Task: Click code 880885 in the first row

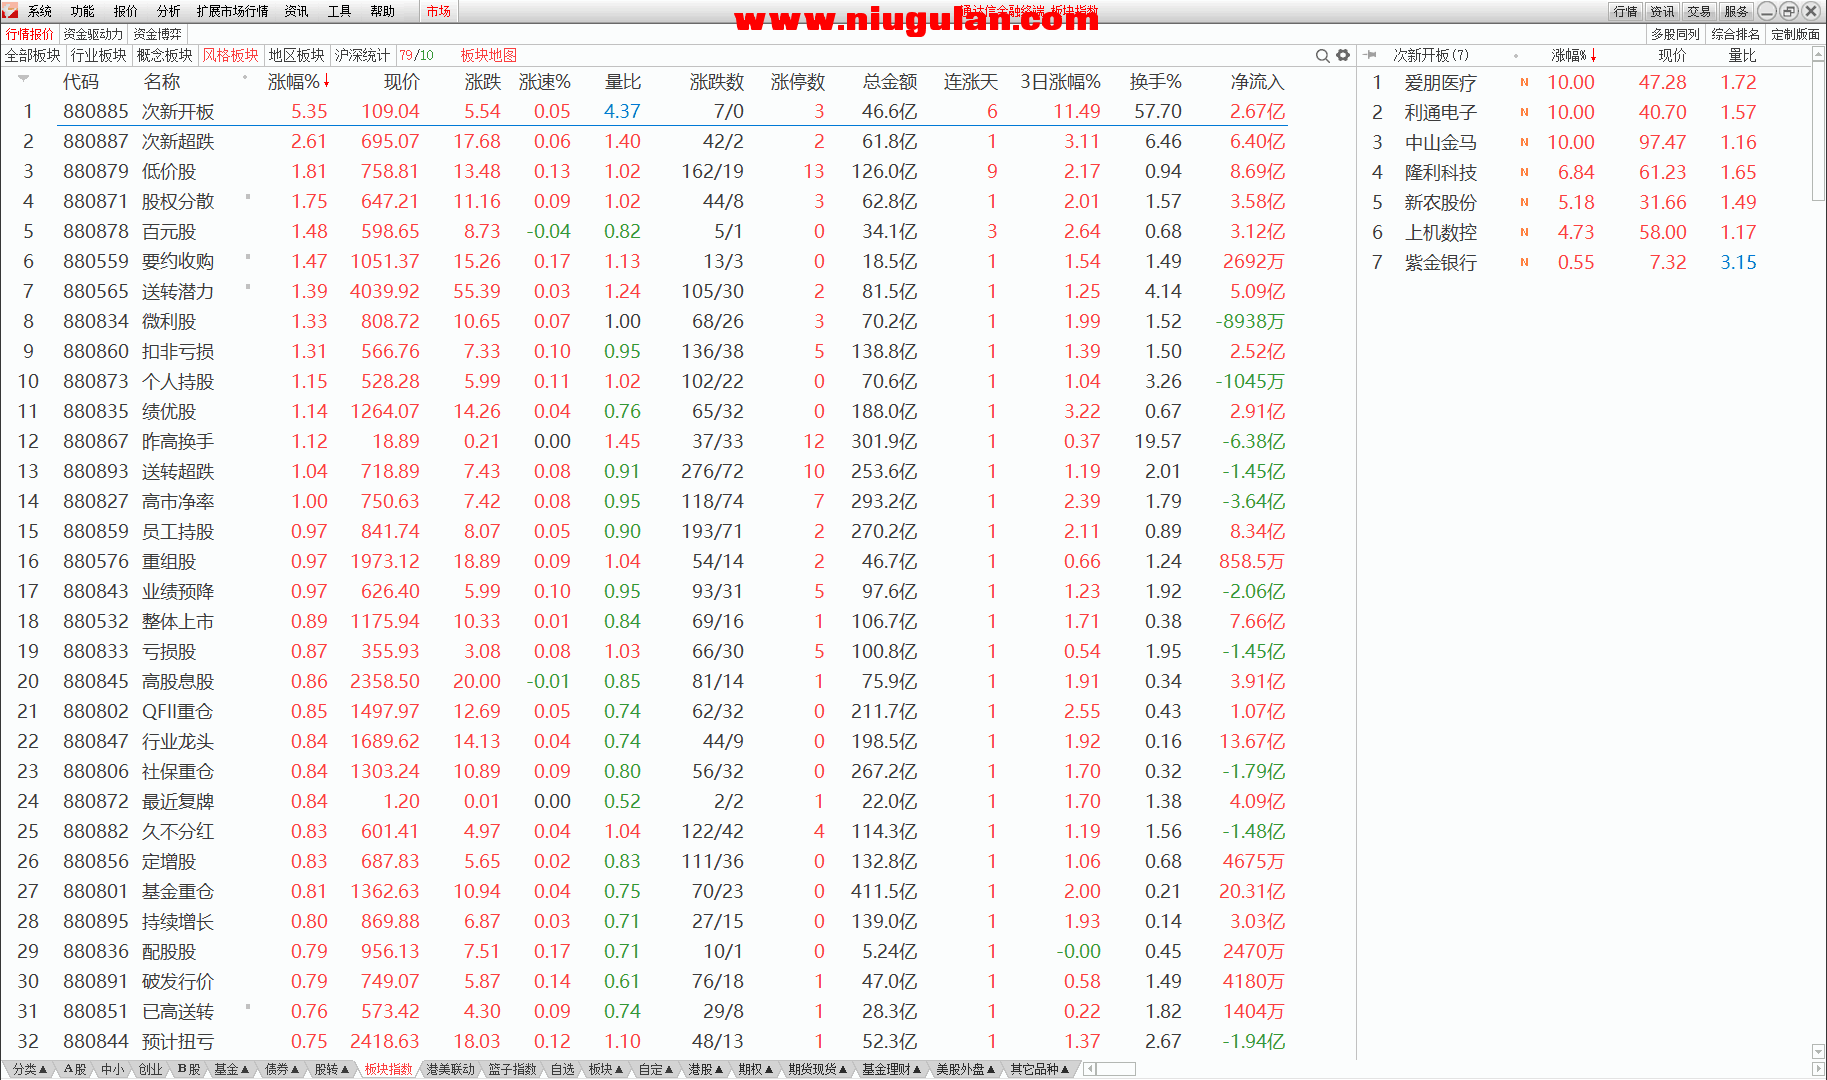Action: [x=96, y=111]
